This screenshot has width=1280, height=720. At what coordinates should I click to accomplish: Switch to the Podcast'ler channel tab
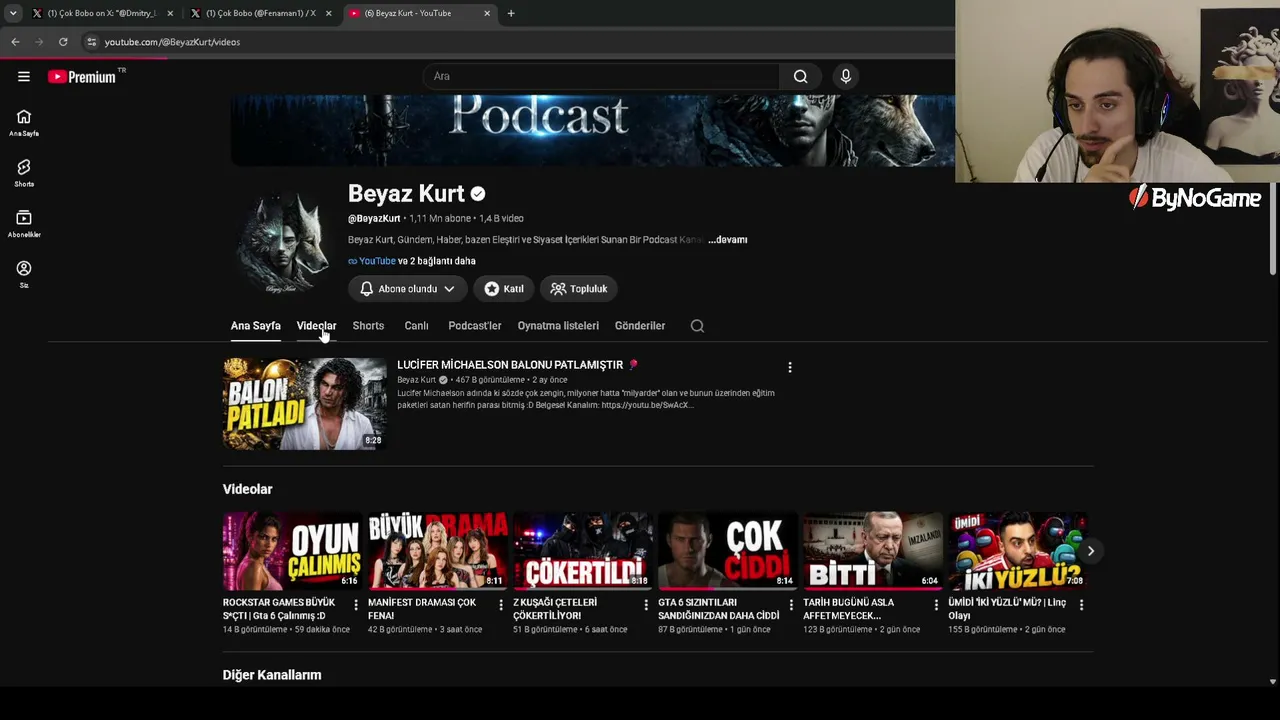pos(475,326)
